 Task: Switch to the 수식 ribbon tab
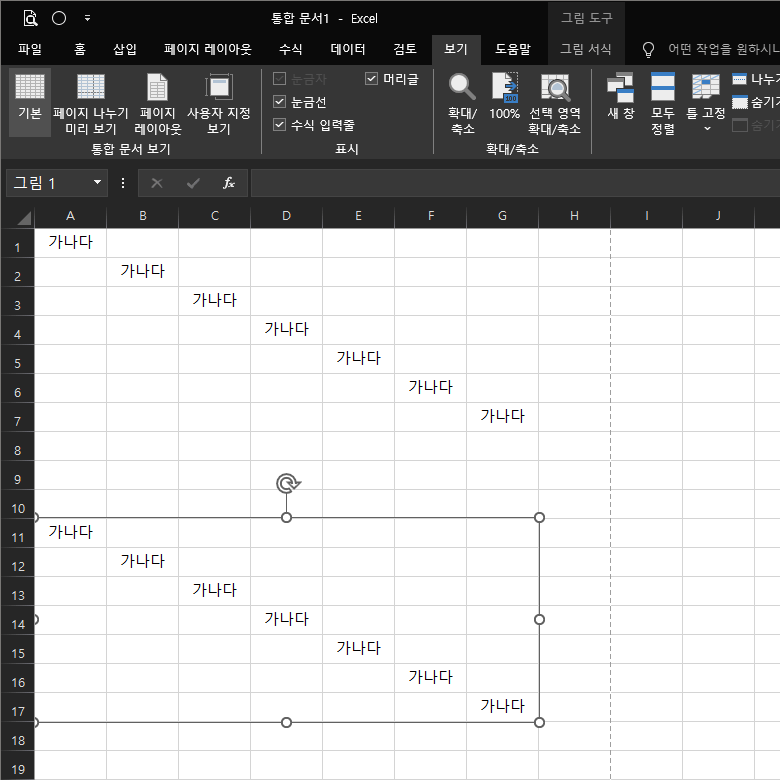(291, 49)
